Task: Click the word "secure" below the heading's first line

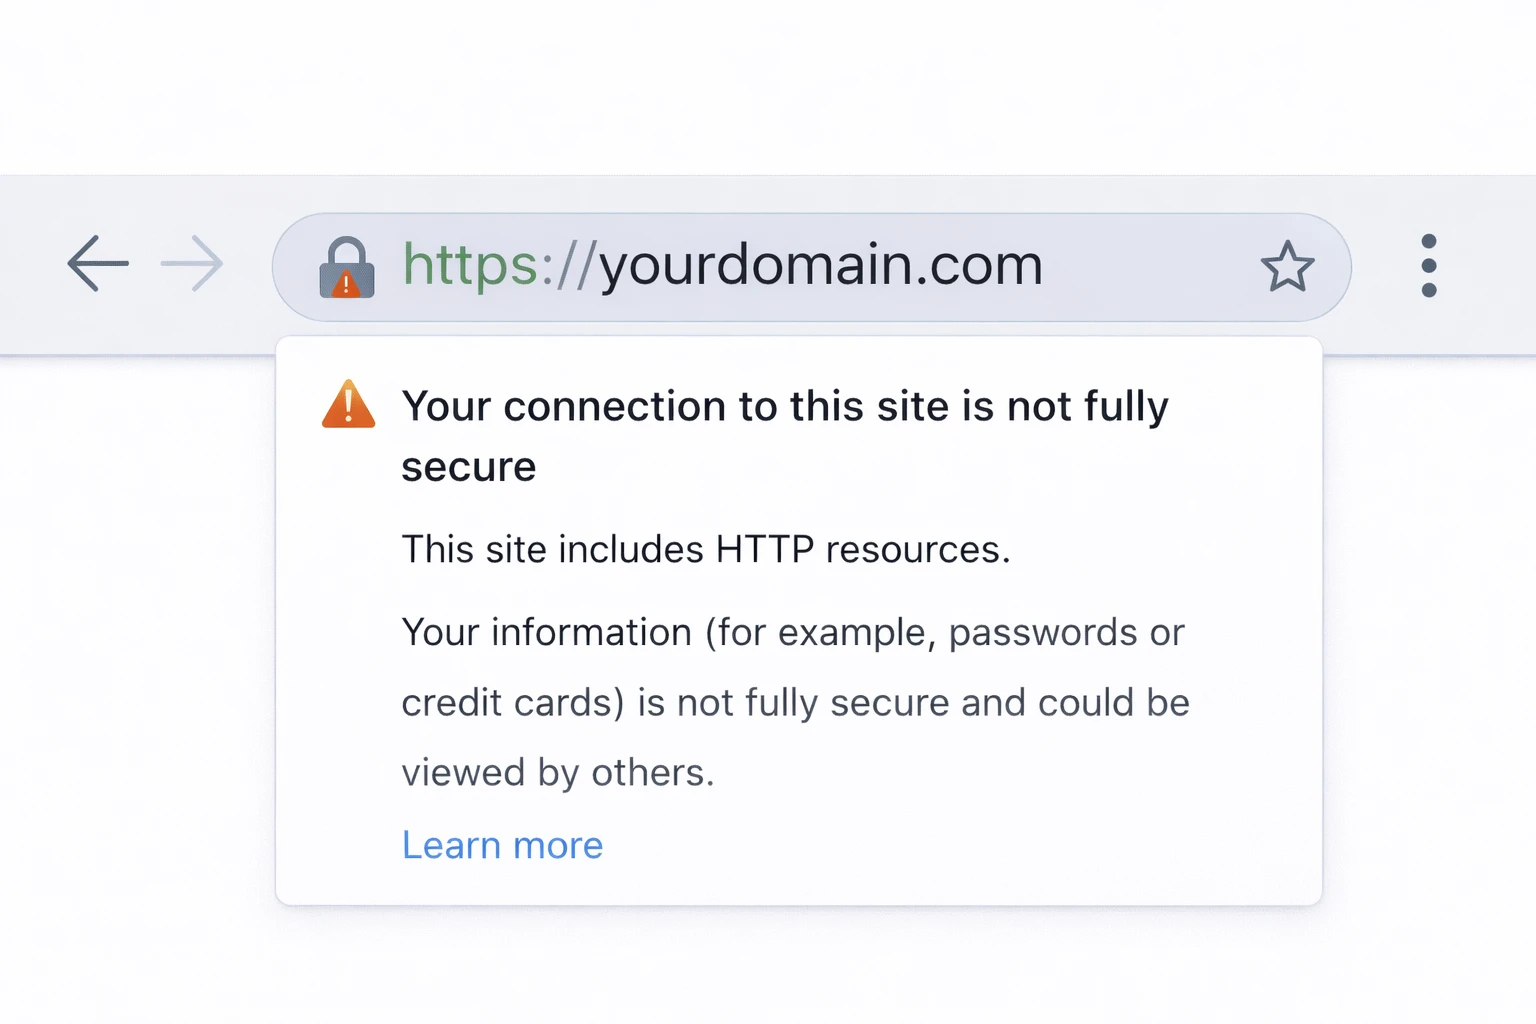Action: pyautogui.click(x=469, y=468)
